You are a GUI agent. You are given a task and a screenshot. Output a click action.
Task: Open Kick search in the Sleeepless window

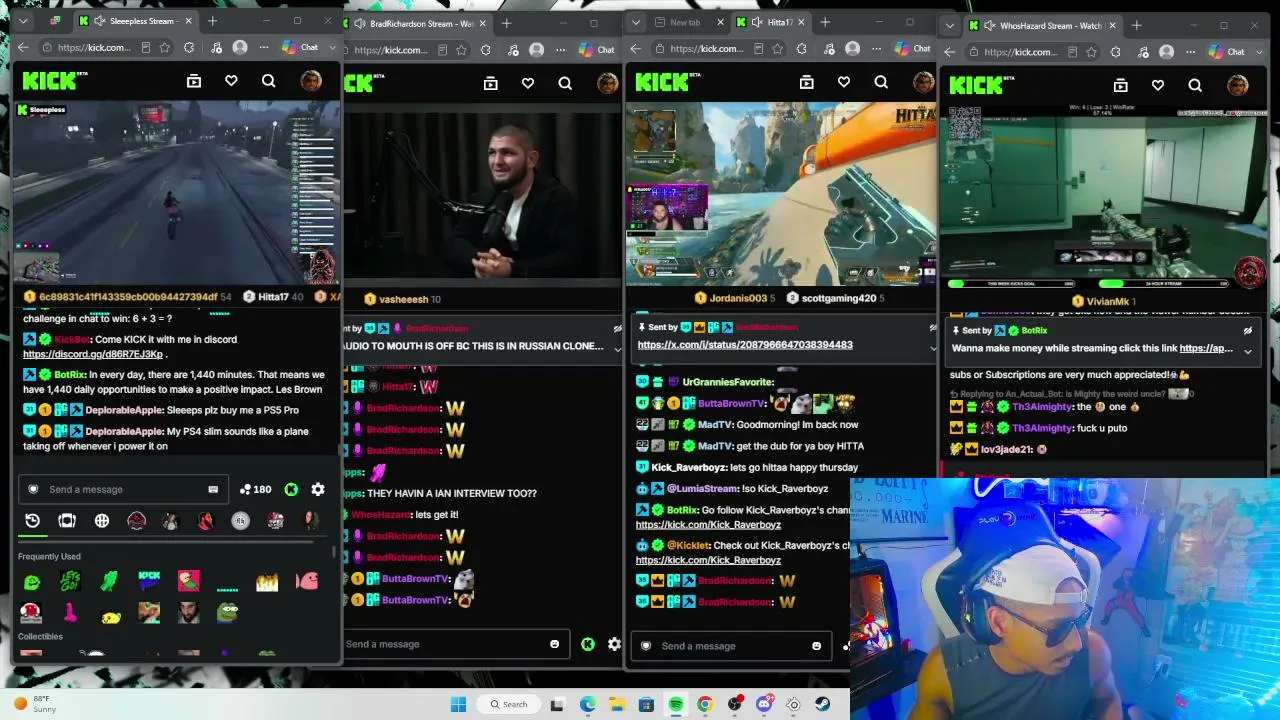pos(268,81)
